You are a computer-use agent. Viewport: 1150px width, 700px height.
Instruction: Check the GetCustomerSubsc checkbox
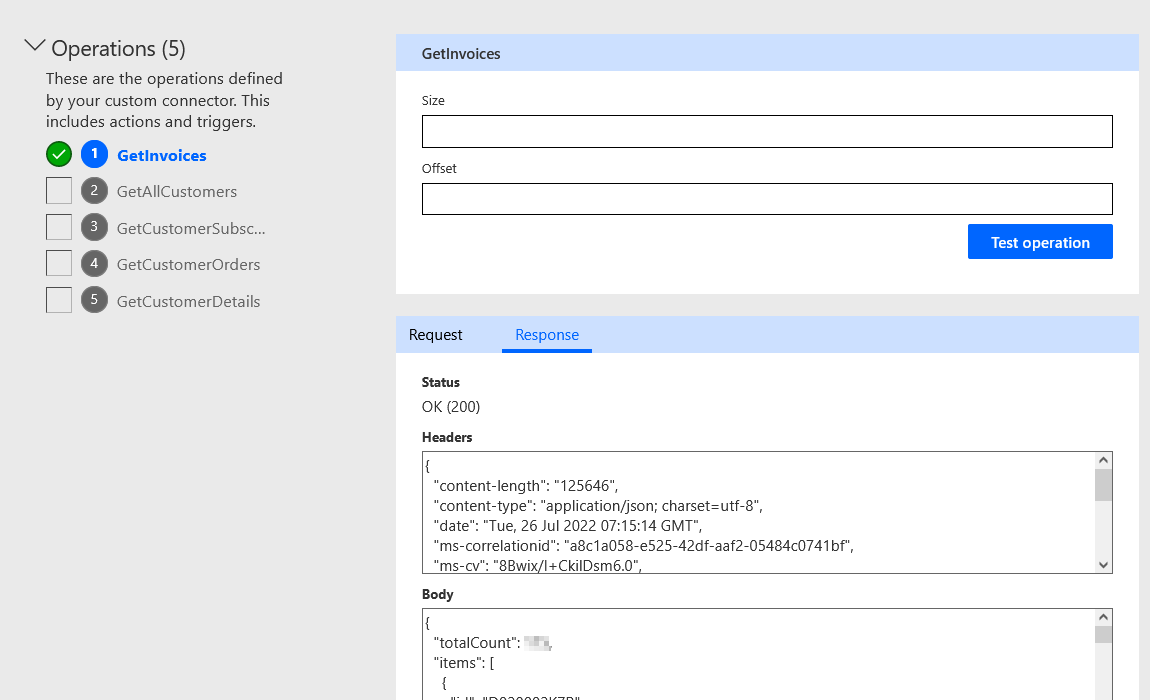[58, 227]
